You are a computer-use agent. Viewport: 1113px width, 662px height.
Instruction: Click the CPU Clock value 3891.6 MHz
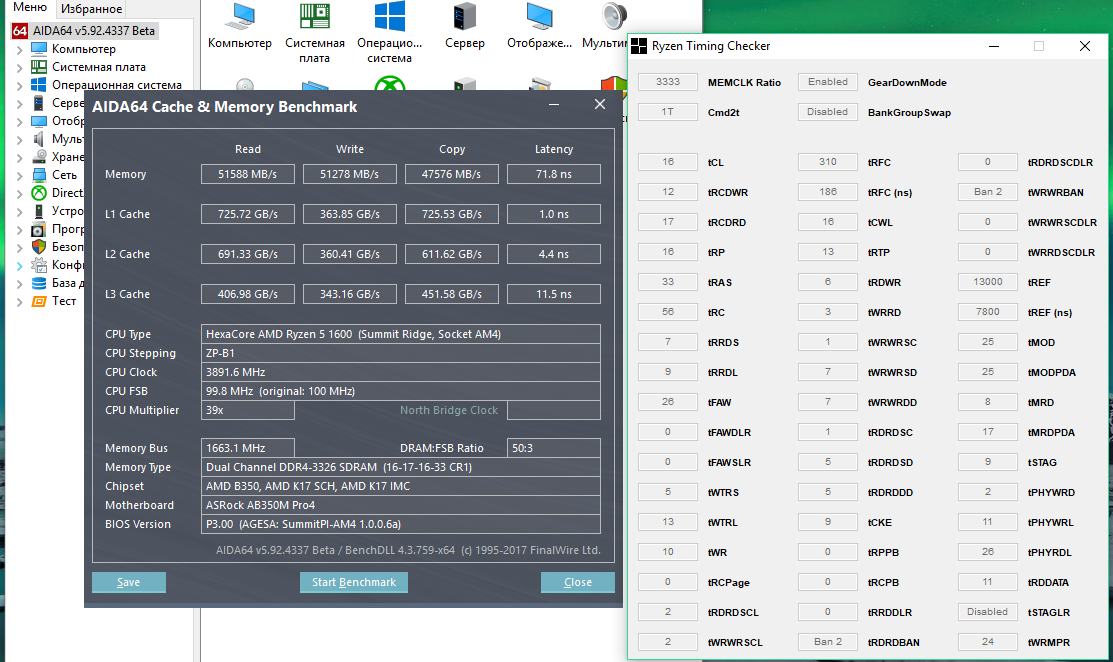click(x=400, y=372)
